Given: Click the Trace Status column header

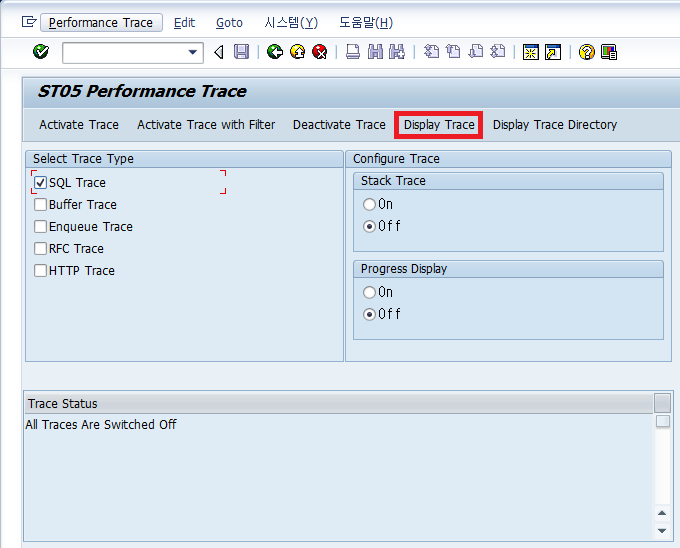Looking at the screenshot, I should 339,404.
